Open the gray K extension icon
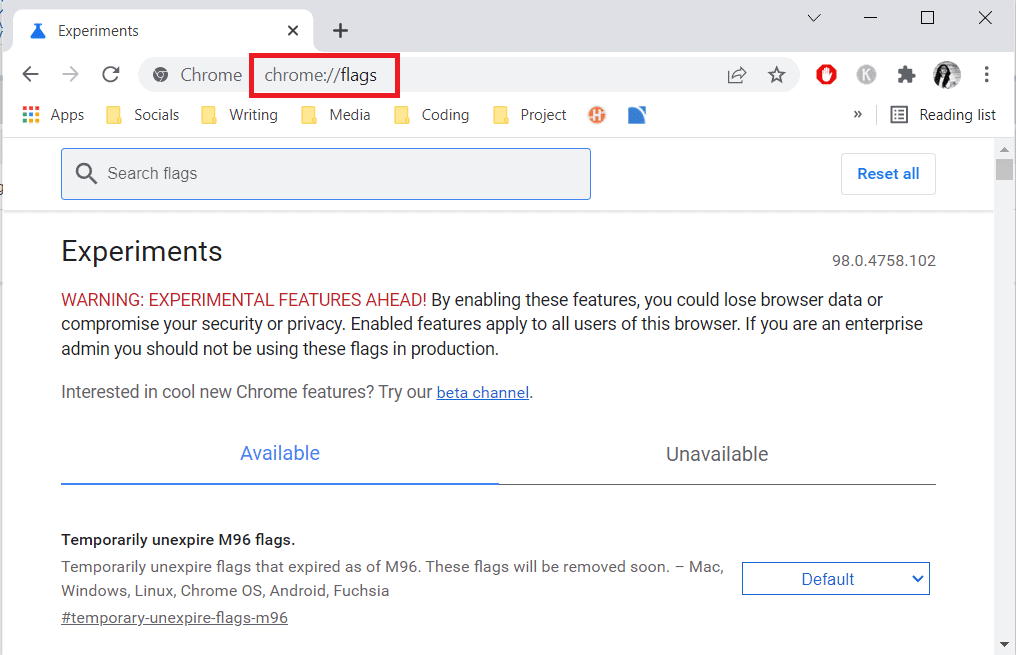This screenshot has height=655, width=1016. coord(866,75)
